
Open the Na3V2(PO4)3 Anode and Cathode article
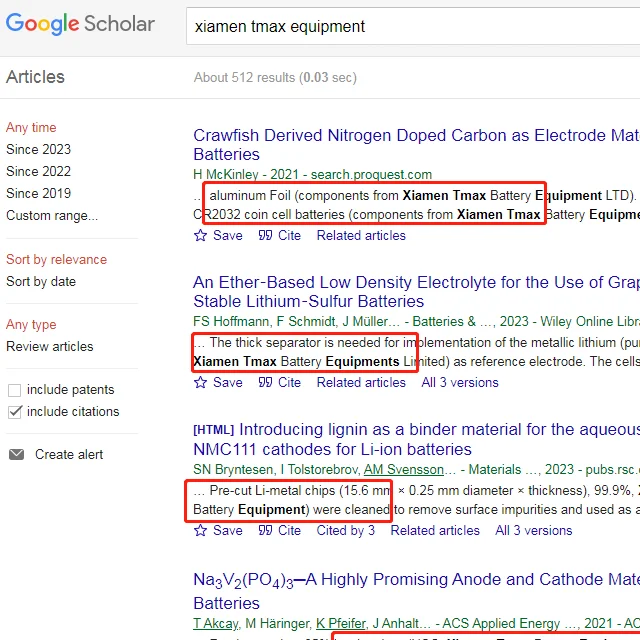[416, 591]
